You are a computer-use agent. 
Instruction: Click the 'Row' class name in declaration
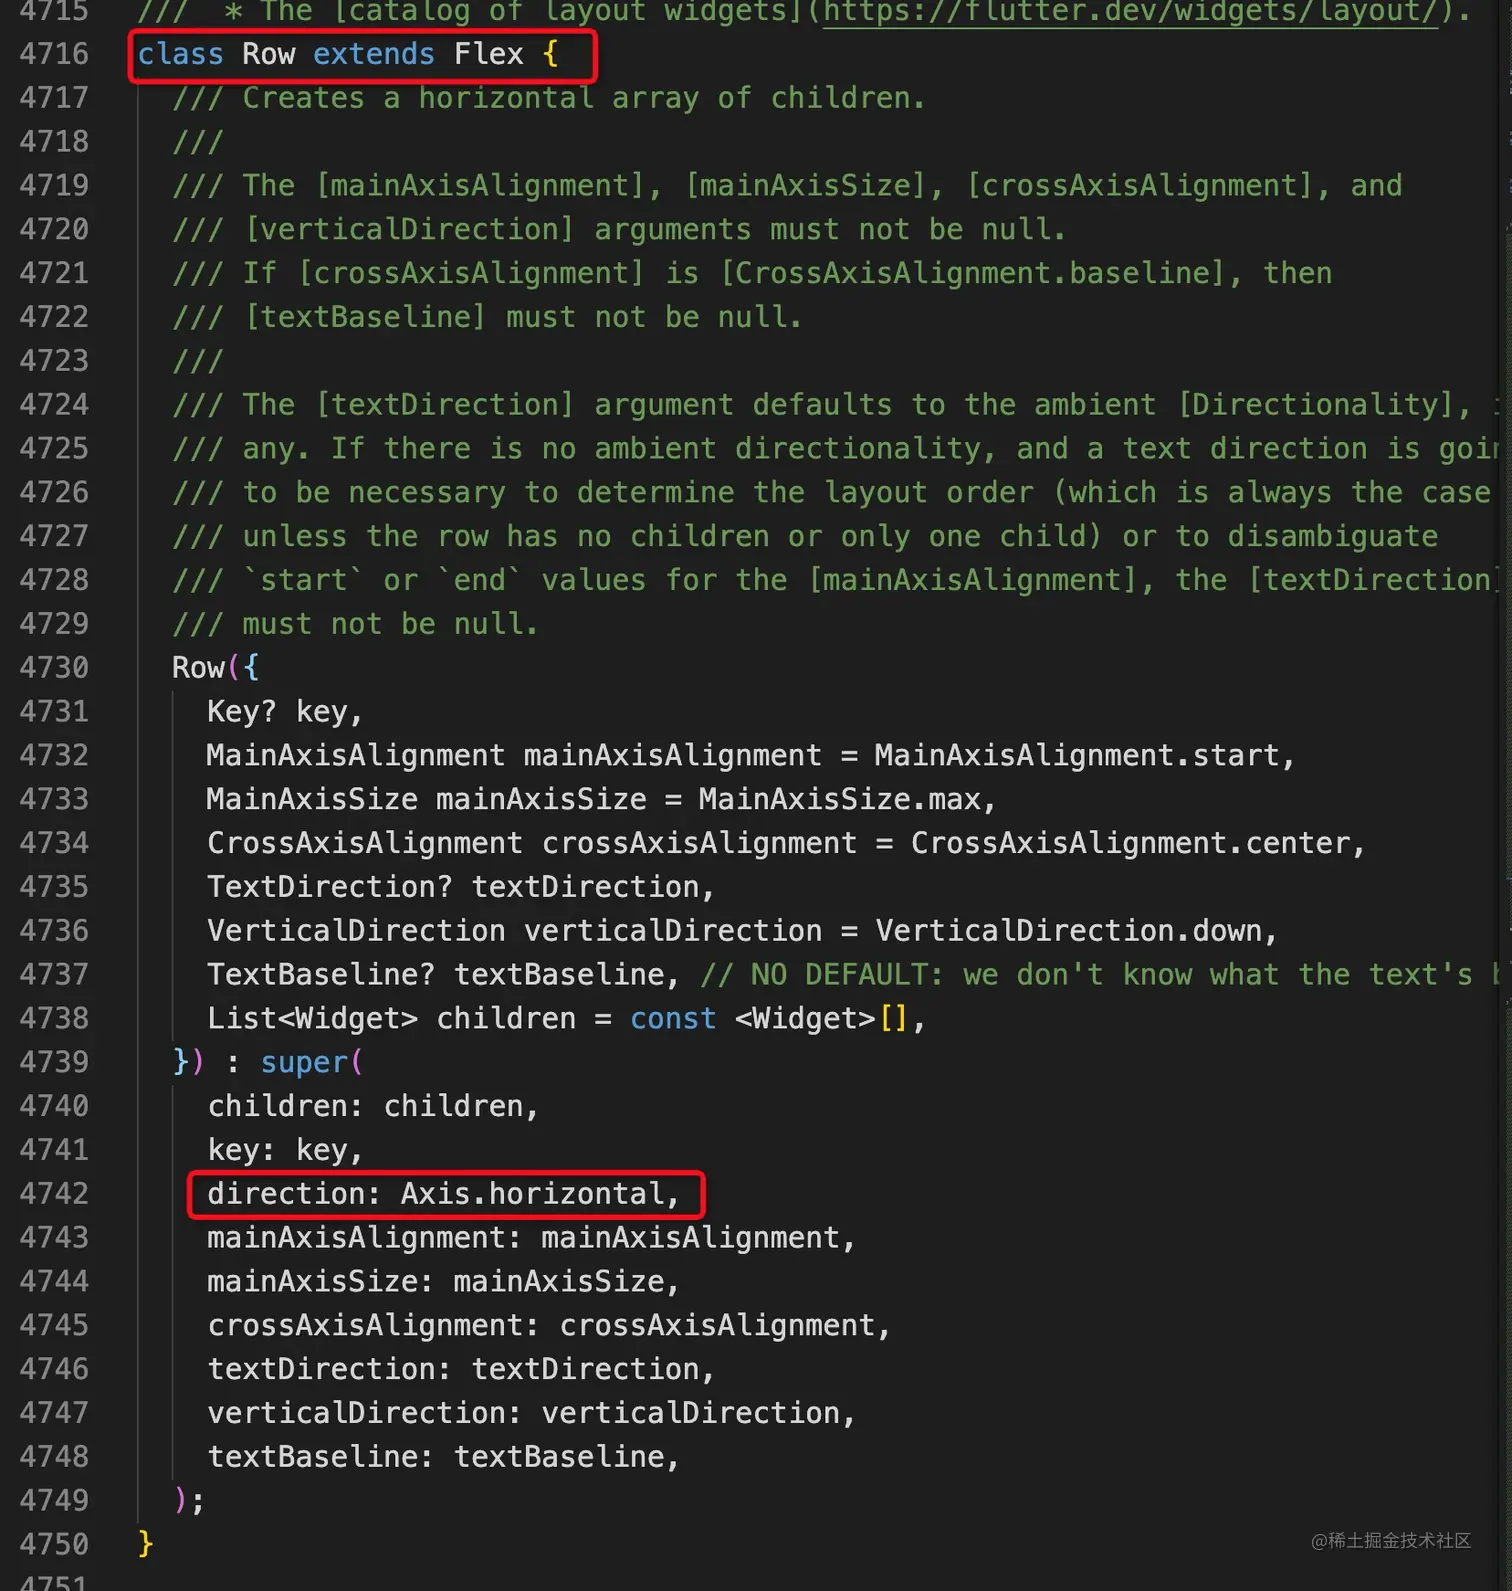(x=268, y=54)
